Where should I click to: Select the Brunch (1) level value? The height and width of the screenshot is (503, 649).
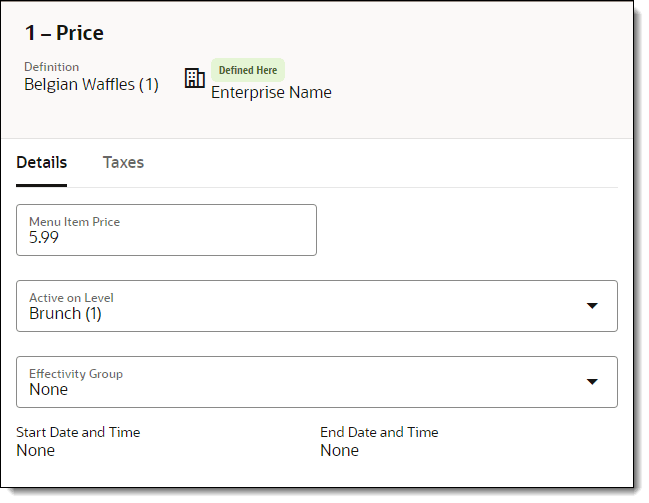click(65, 314)
